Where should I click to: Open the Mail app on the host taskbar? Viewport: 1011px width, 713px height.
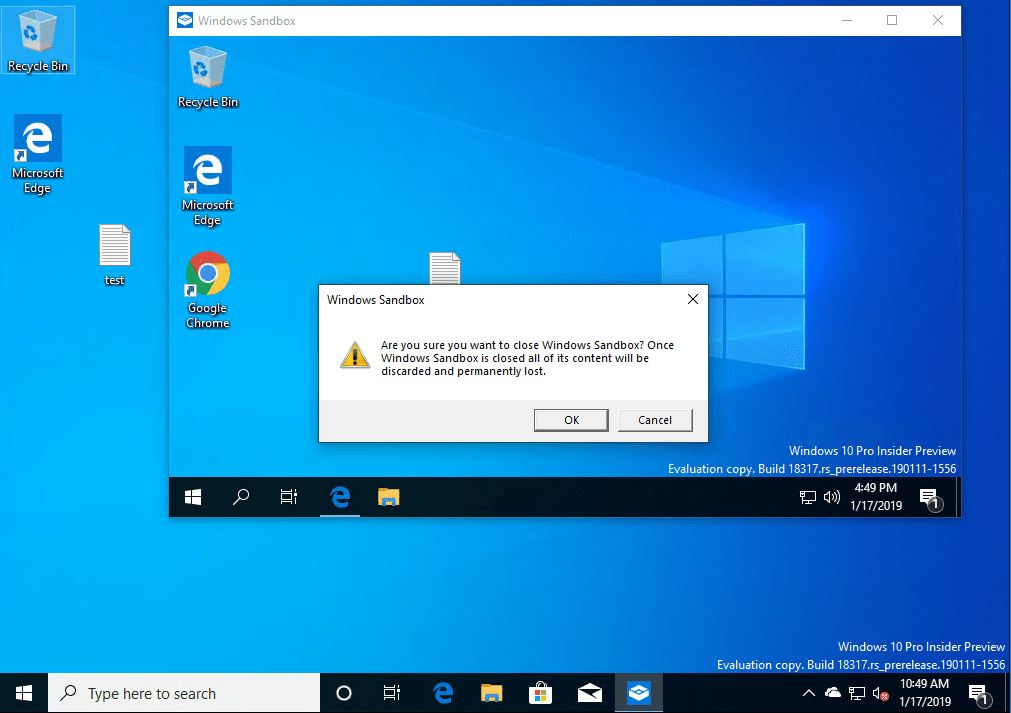(x=589, y=692)
